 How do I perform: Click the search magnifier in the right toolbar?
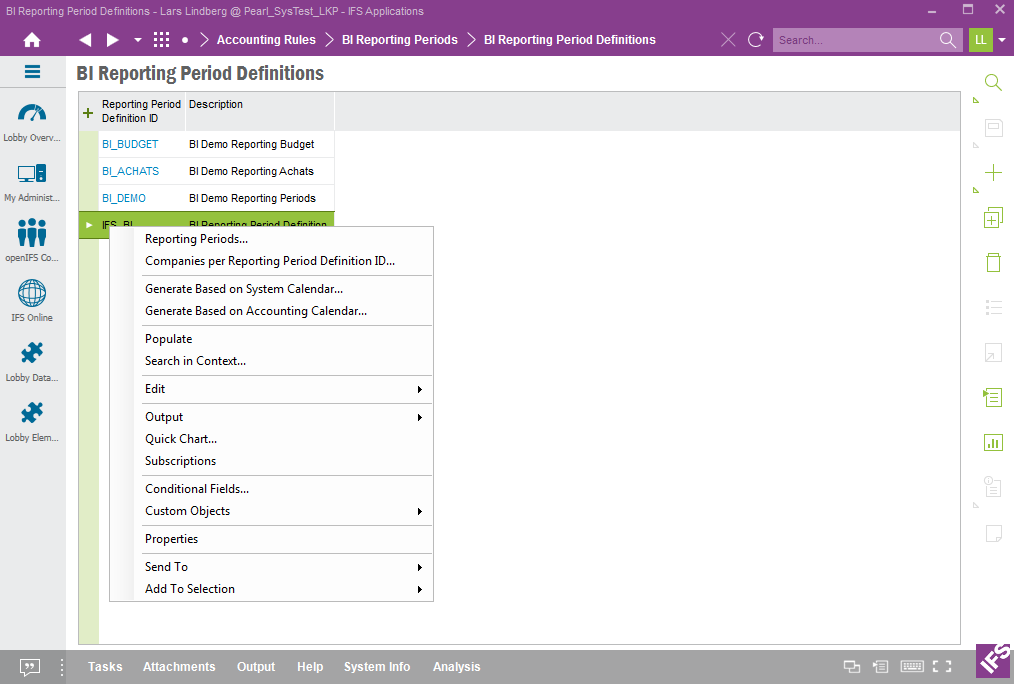(993, 82)
